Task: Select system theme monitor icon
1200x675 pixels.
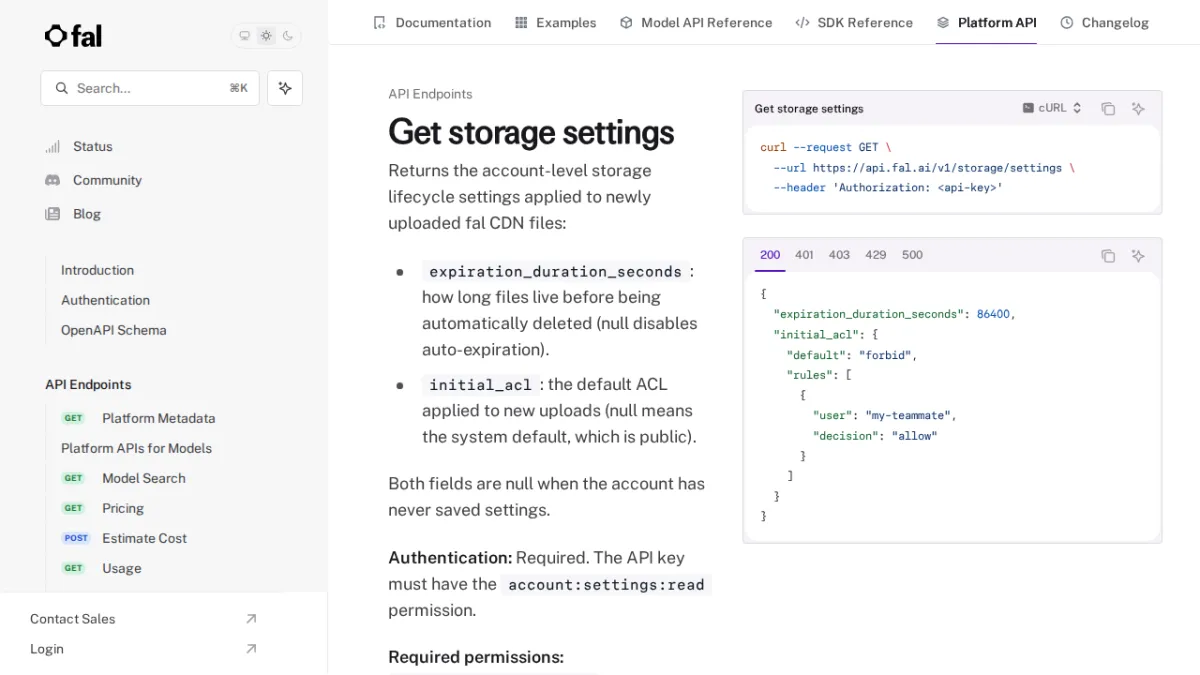Action: click(245, 36)
